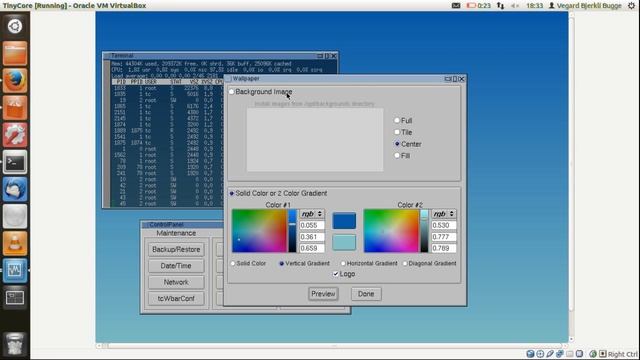Choose the Center image placement option
This screenshot has width=640, height=360.
(397, 144)
